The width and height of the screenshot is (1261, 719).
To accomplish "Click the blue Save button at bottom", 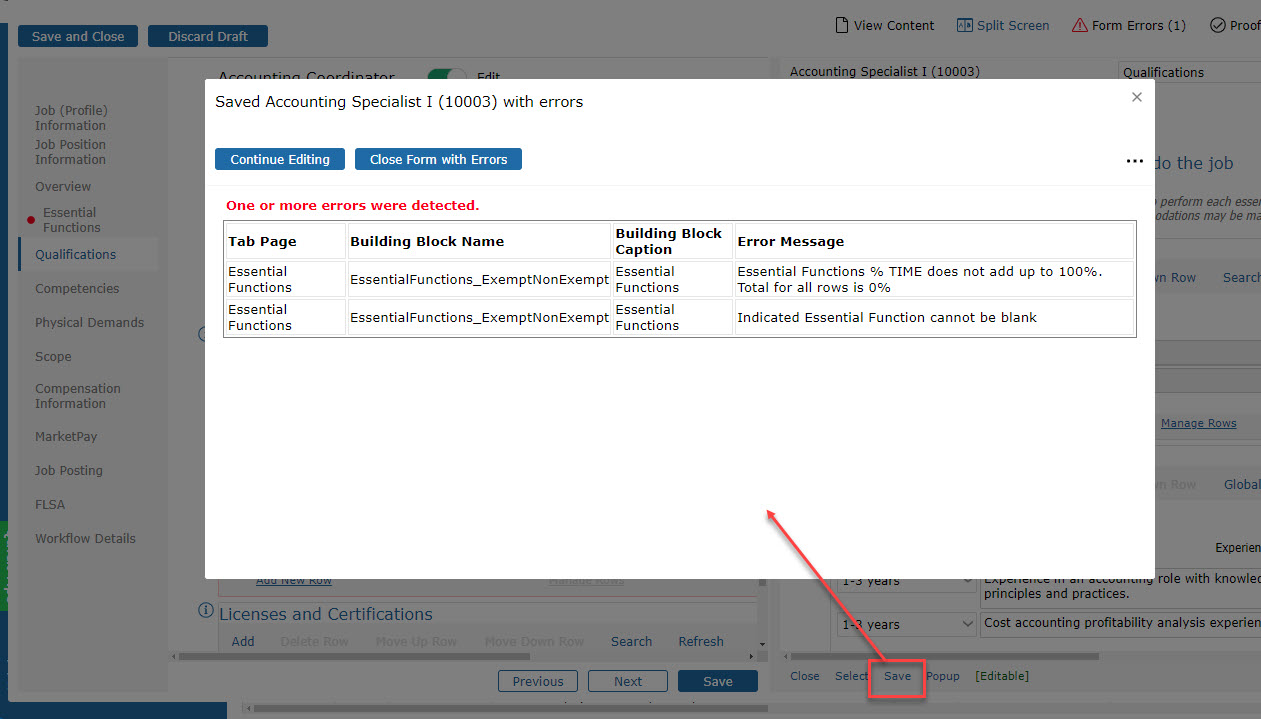I will tap(718, 681).
